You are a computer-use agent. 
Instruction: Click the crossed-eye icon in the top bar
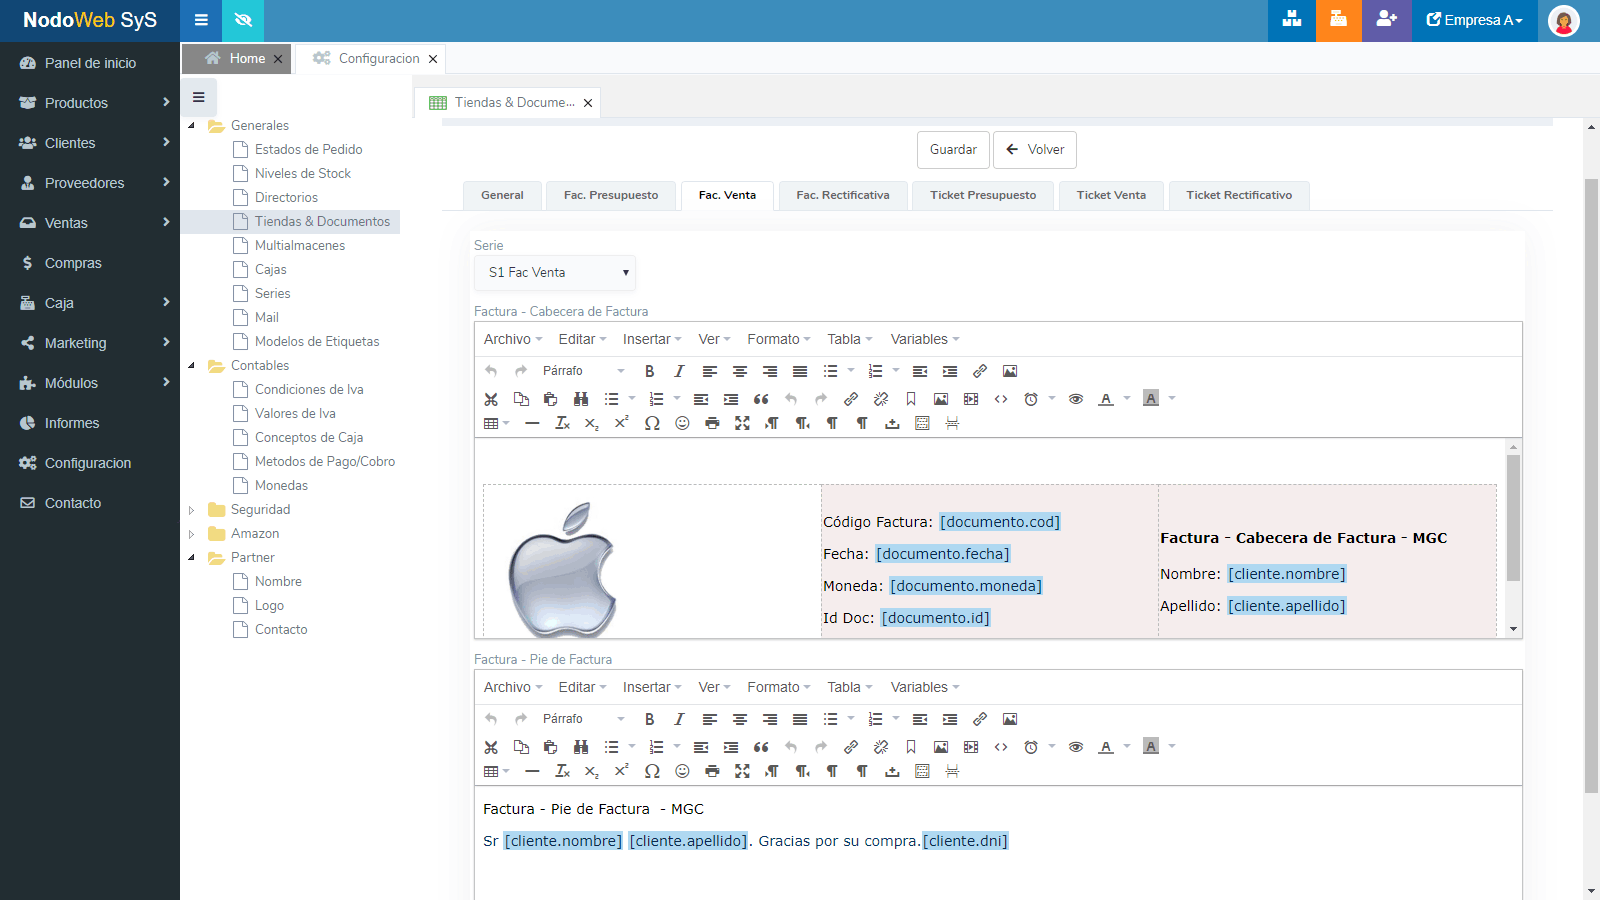(243, 20)
